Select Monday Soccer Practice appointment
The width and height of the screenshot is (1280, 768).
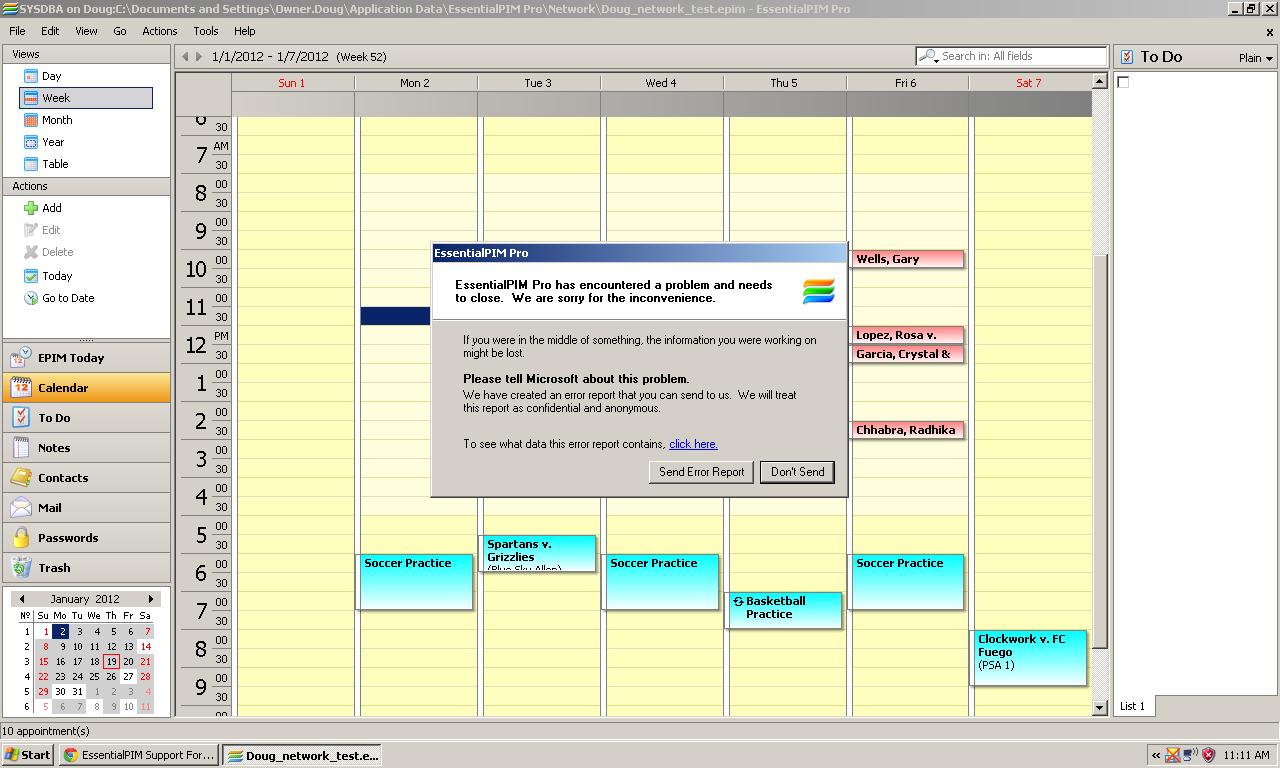pyautogui.click(x=415, y=582)
